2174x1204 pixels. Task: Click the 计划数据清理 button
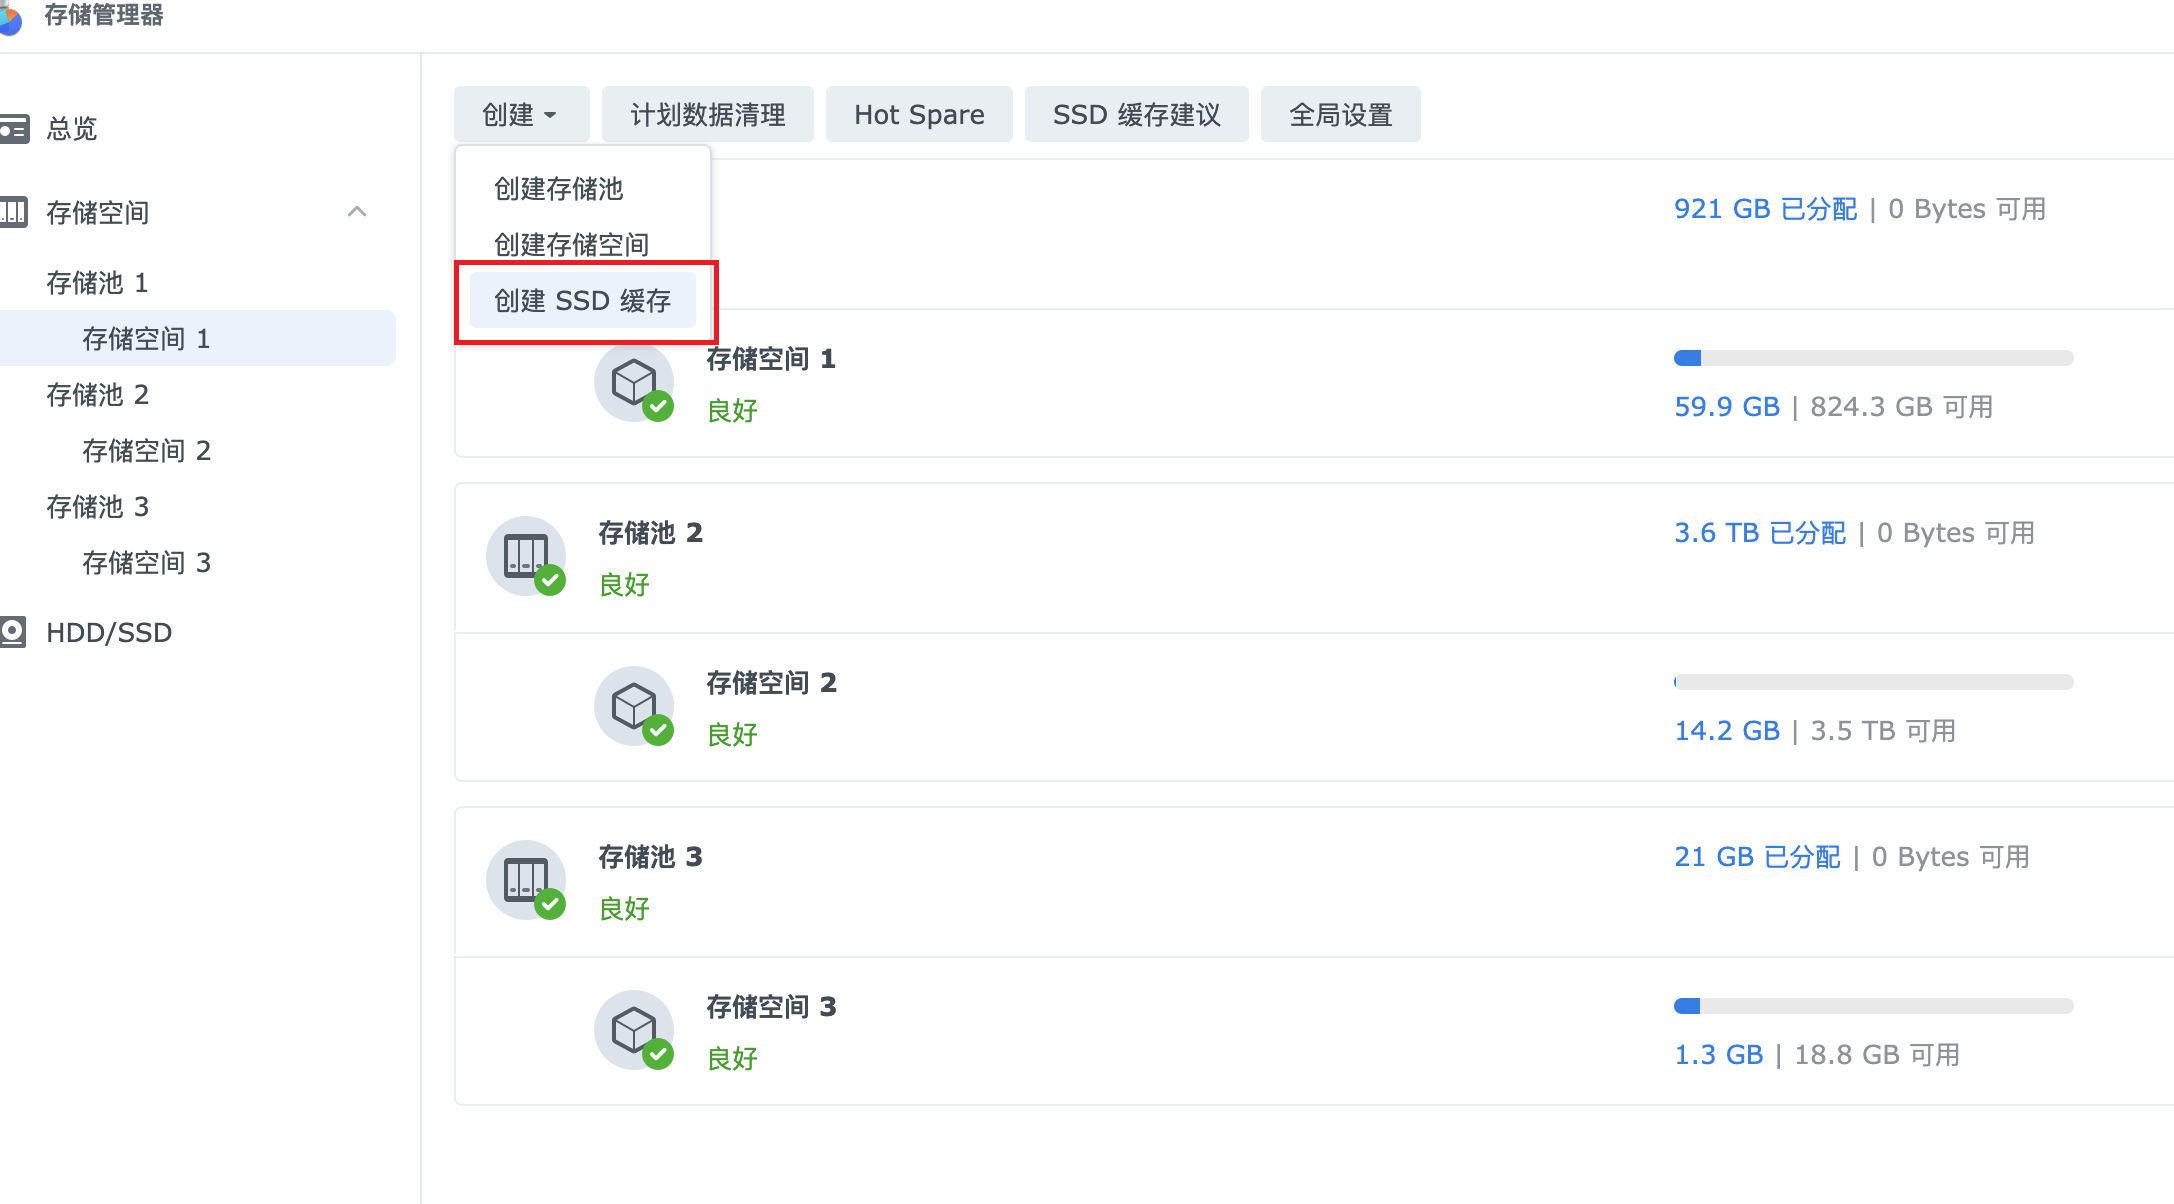tap(708, 115)
